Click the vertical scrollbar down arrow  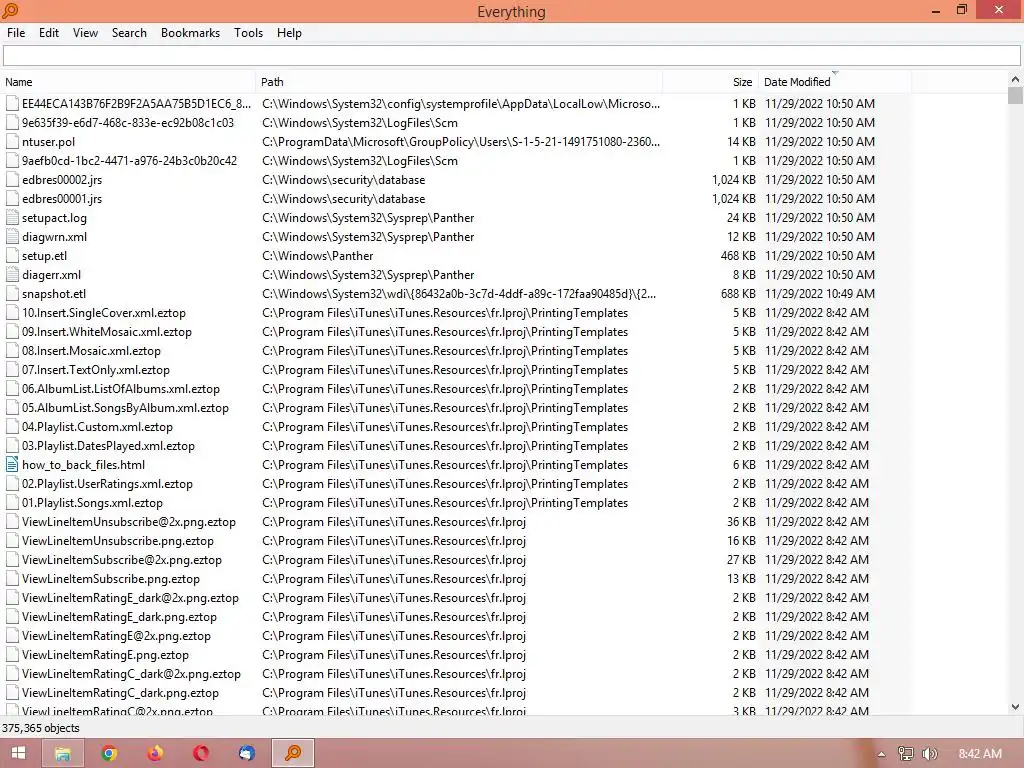[x=1015, y=707]
